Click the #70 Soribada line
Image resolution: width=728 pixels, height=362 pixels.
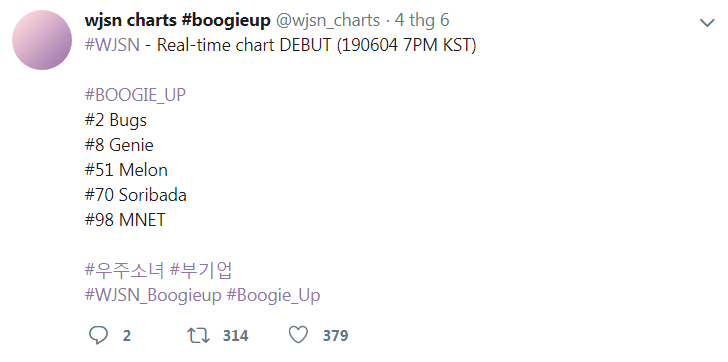136,195
